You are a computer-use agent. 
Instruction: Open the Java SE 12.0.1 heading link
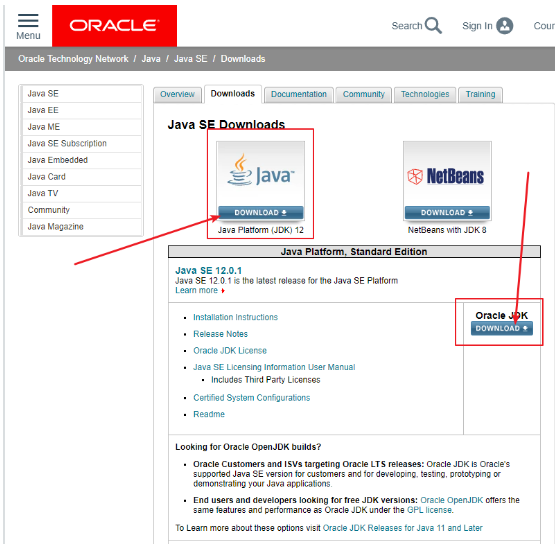tap(208, 271)
